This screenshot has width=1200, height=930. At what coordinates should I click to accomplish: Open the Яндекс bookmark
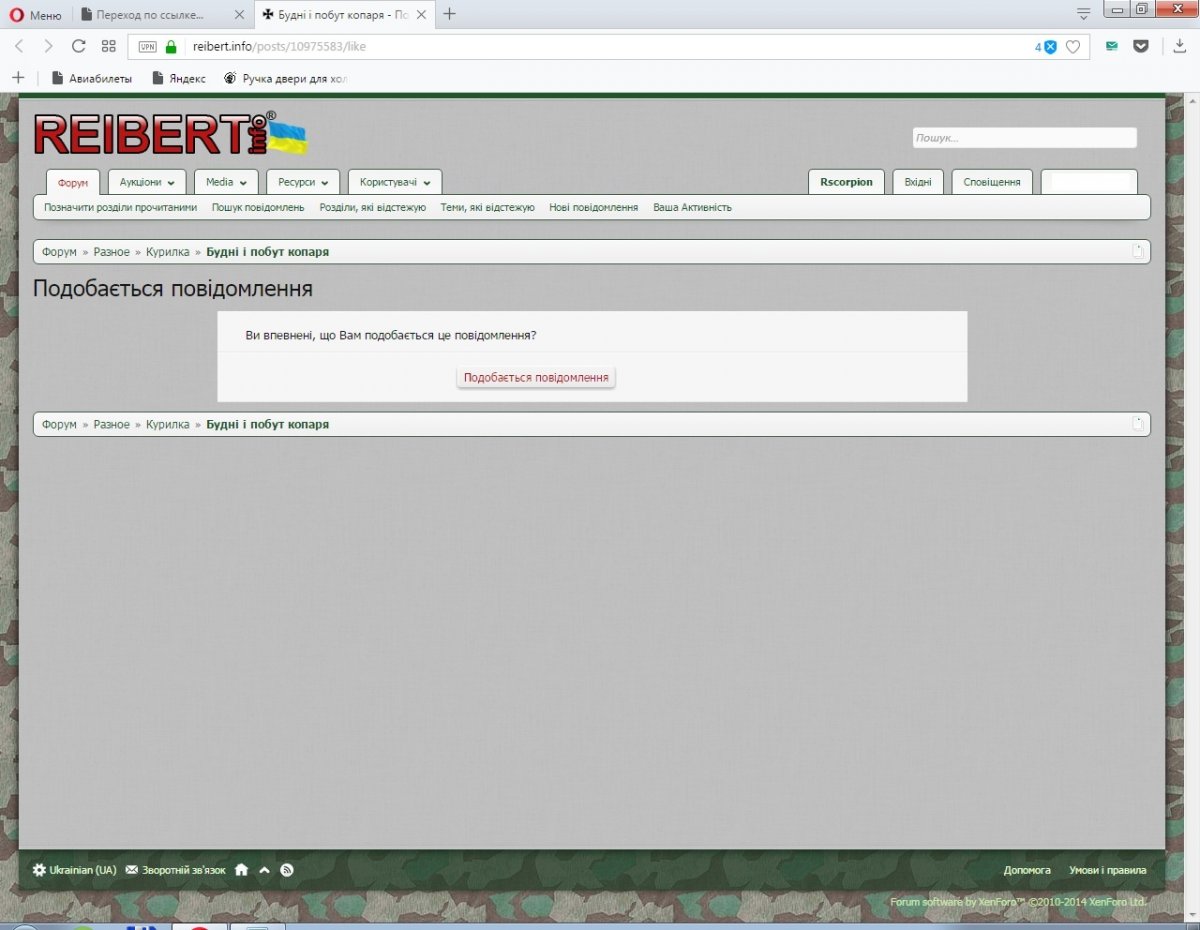click(179, 78)
